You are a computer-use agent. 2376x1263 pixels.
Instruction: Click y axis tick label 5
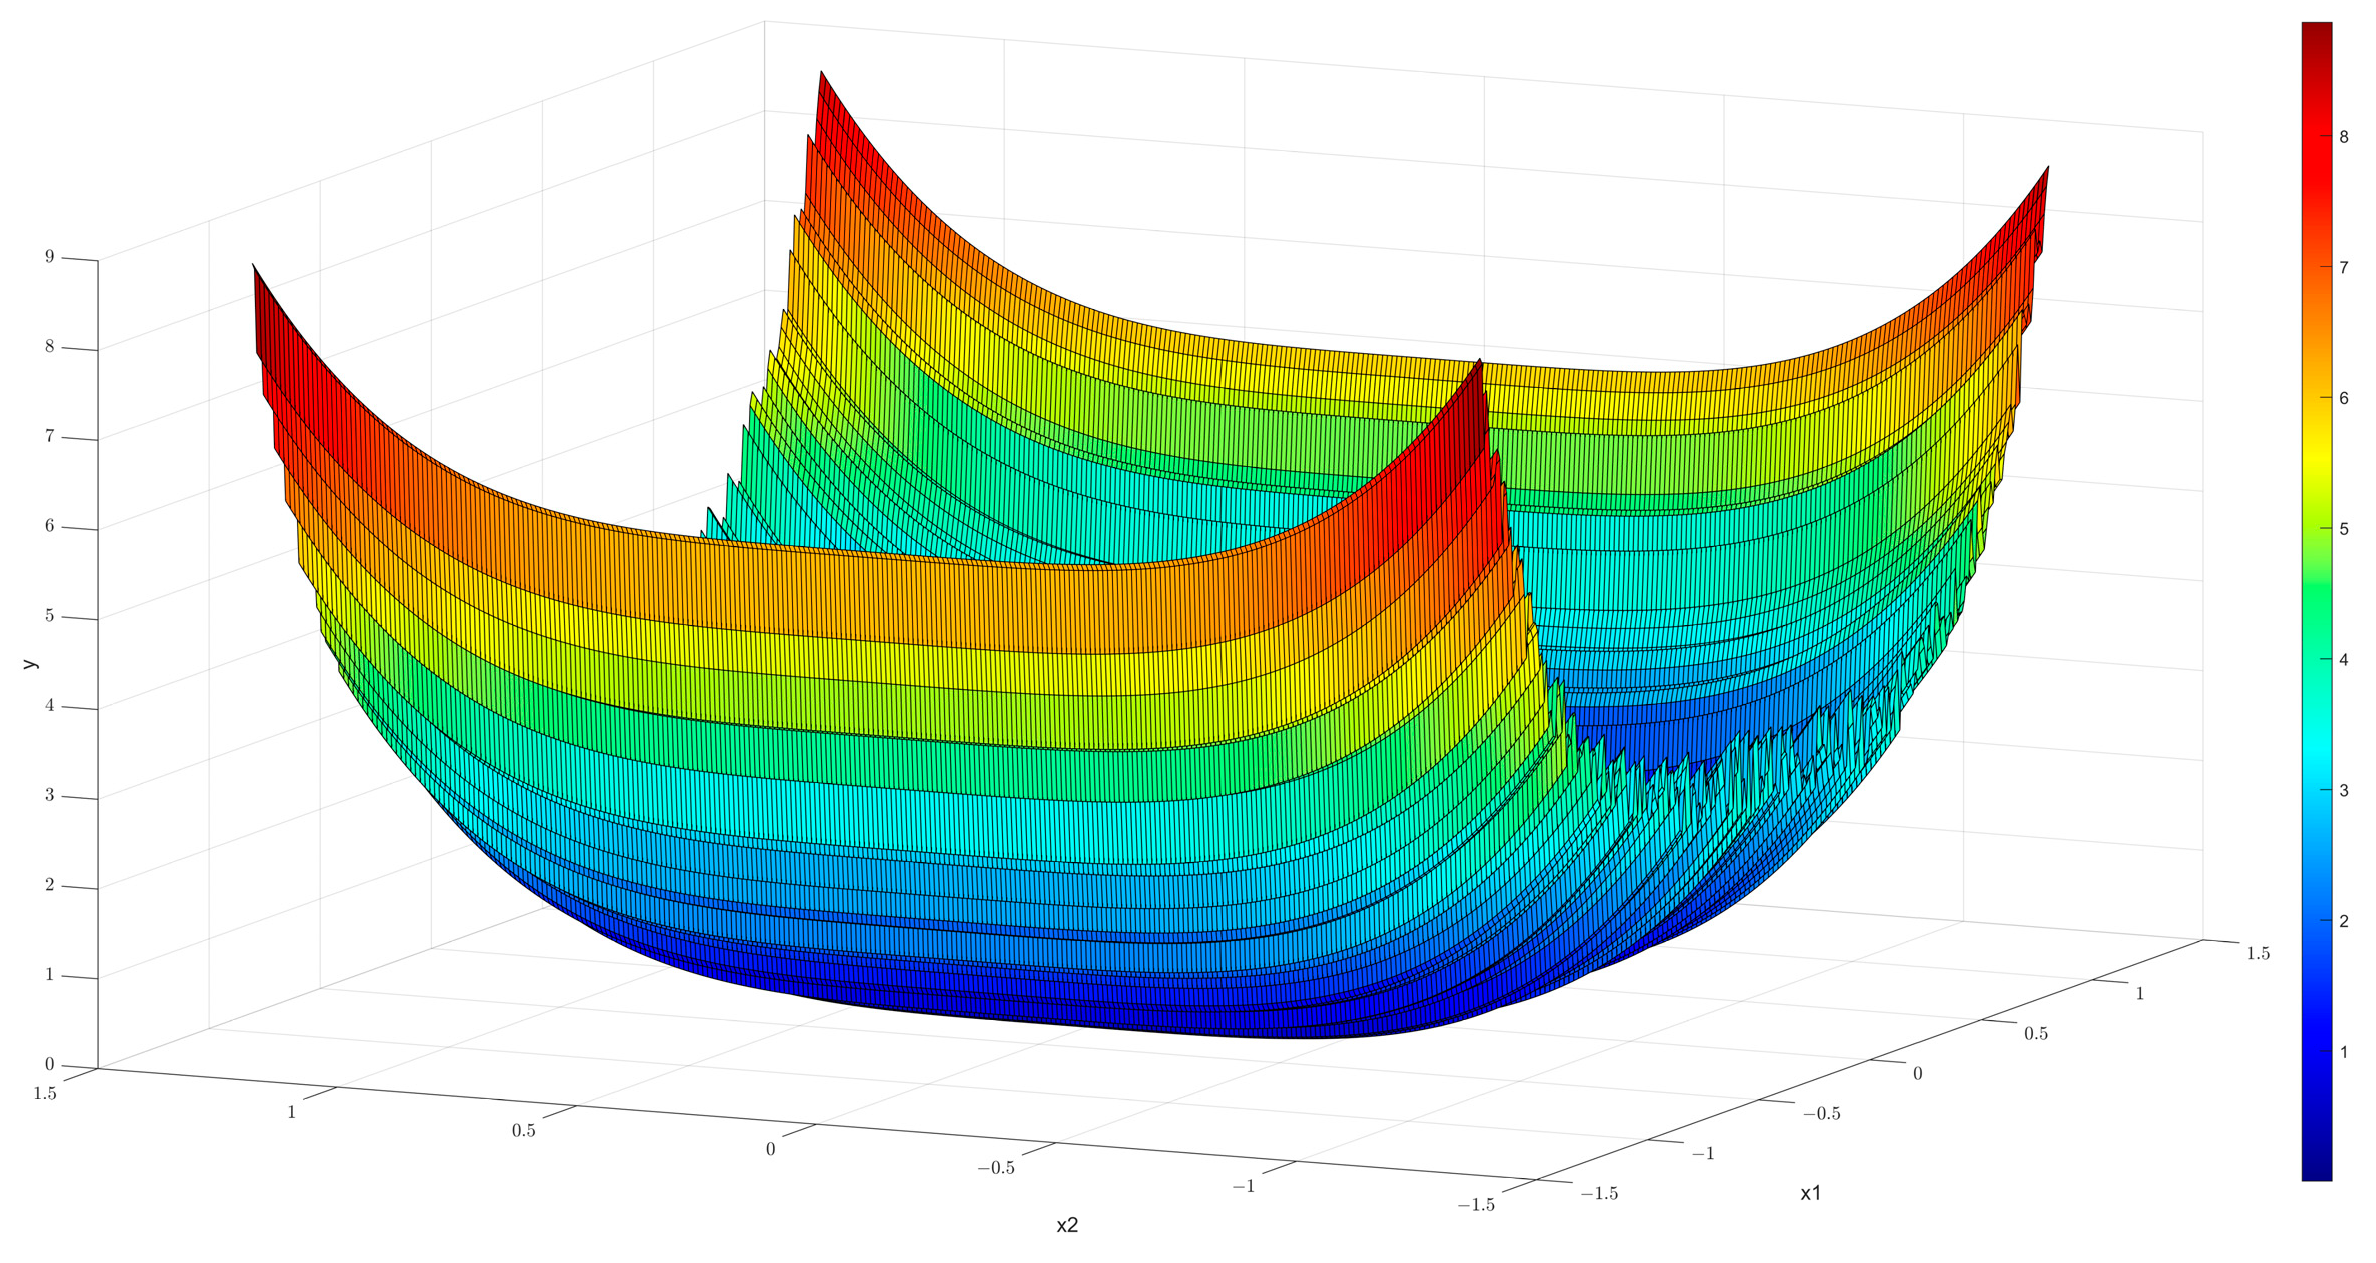coord(49,616)
